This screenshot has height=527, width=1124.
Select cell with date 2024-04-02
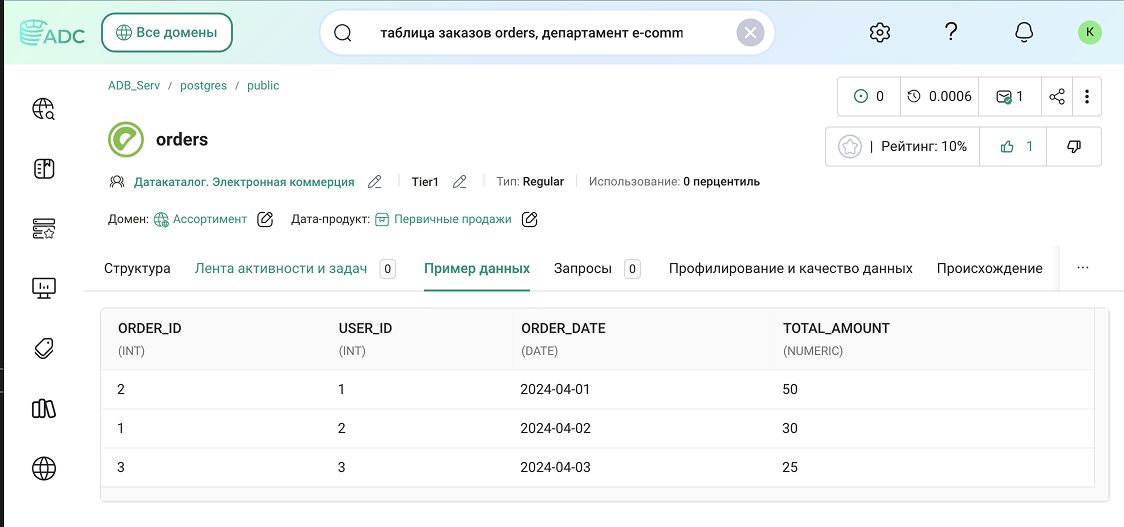(556, 428)
